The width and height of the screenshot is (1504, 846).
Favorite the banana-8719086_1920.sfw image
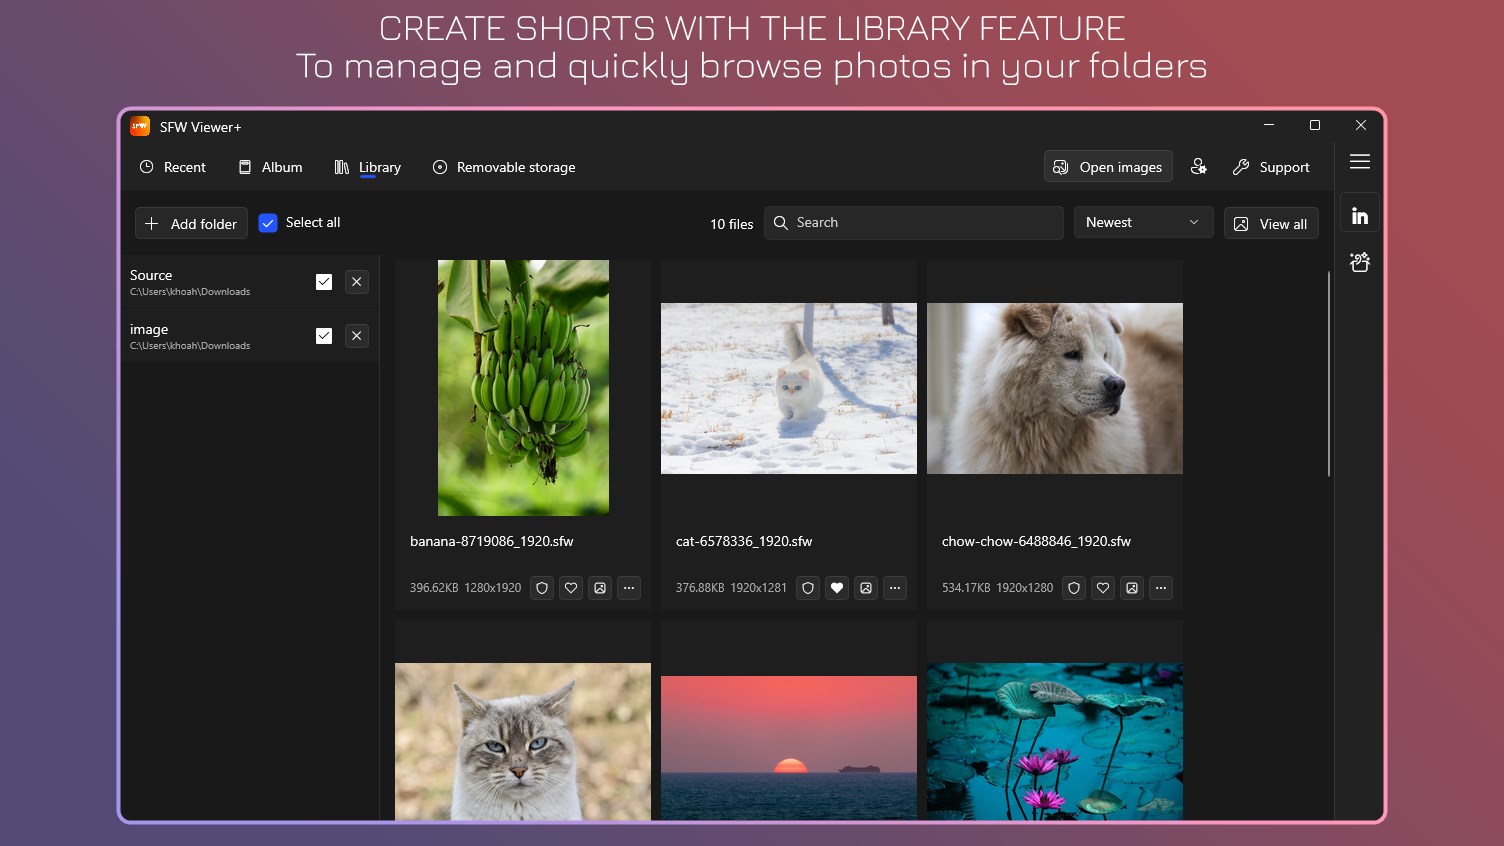pyautogui.click(x=571, y=588)
